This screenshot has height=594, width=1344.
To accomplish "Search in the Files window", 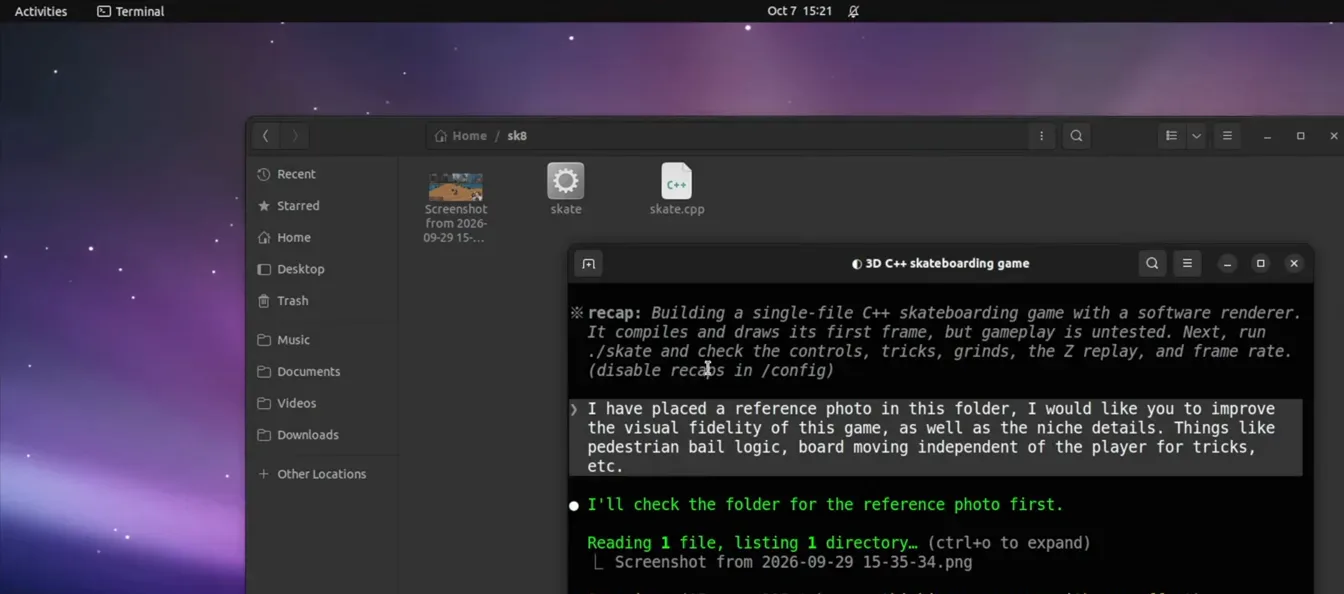I will [1076, 136].
